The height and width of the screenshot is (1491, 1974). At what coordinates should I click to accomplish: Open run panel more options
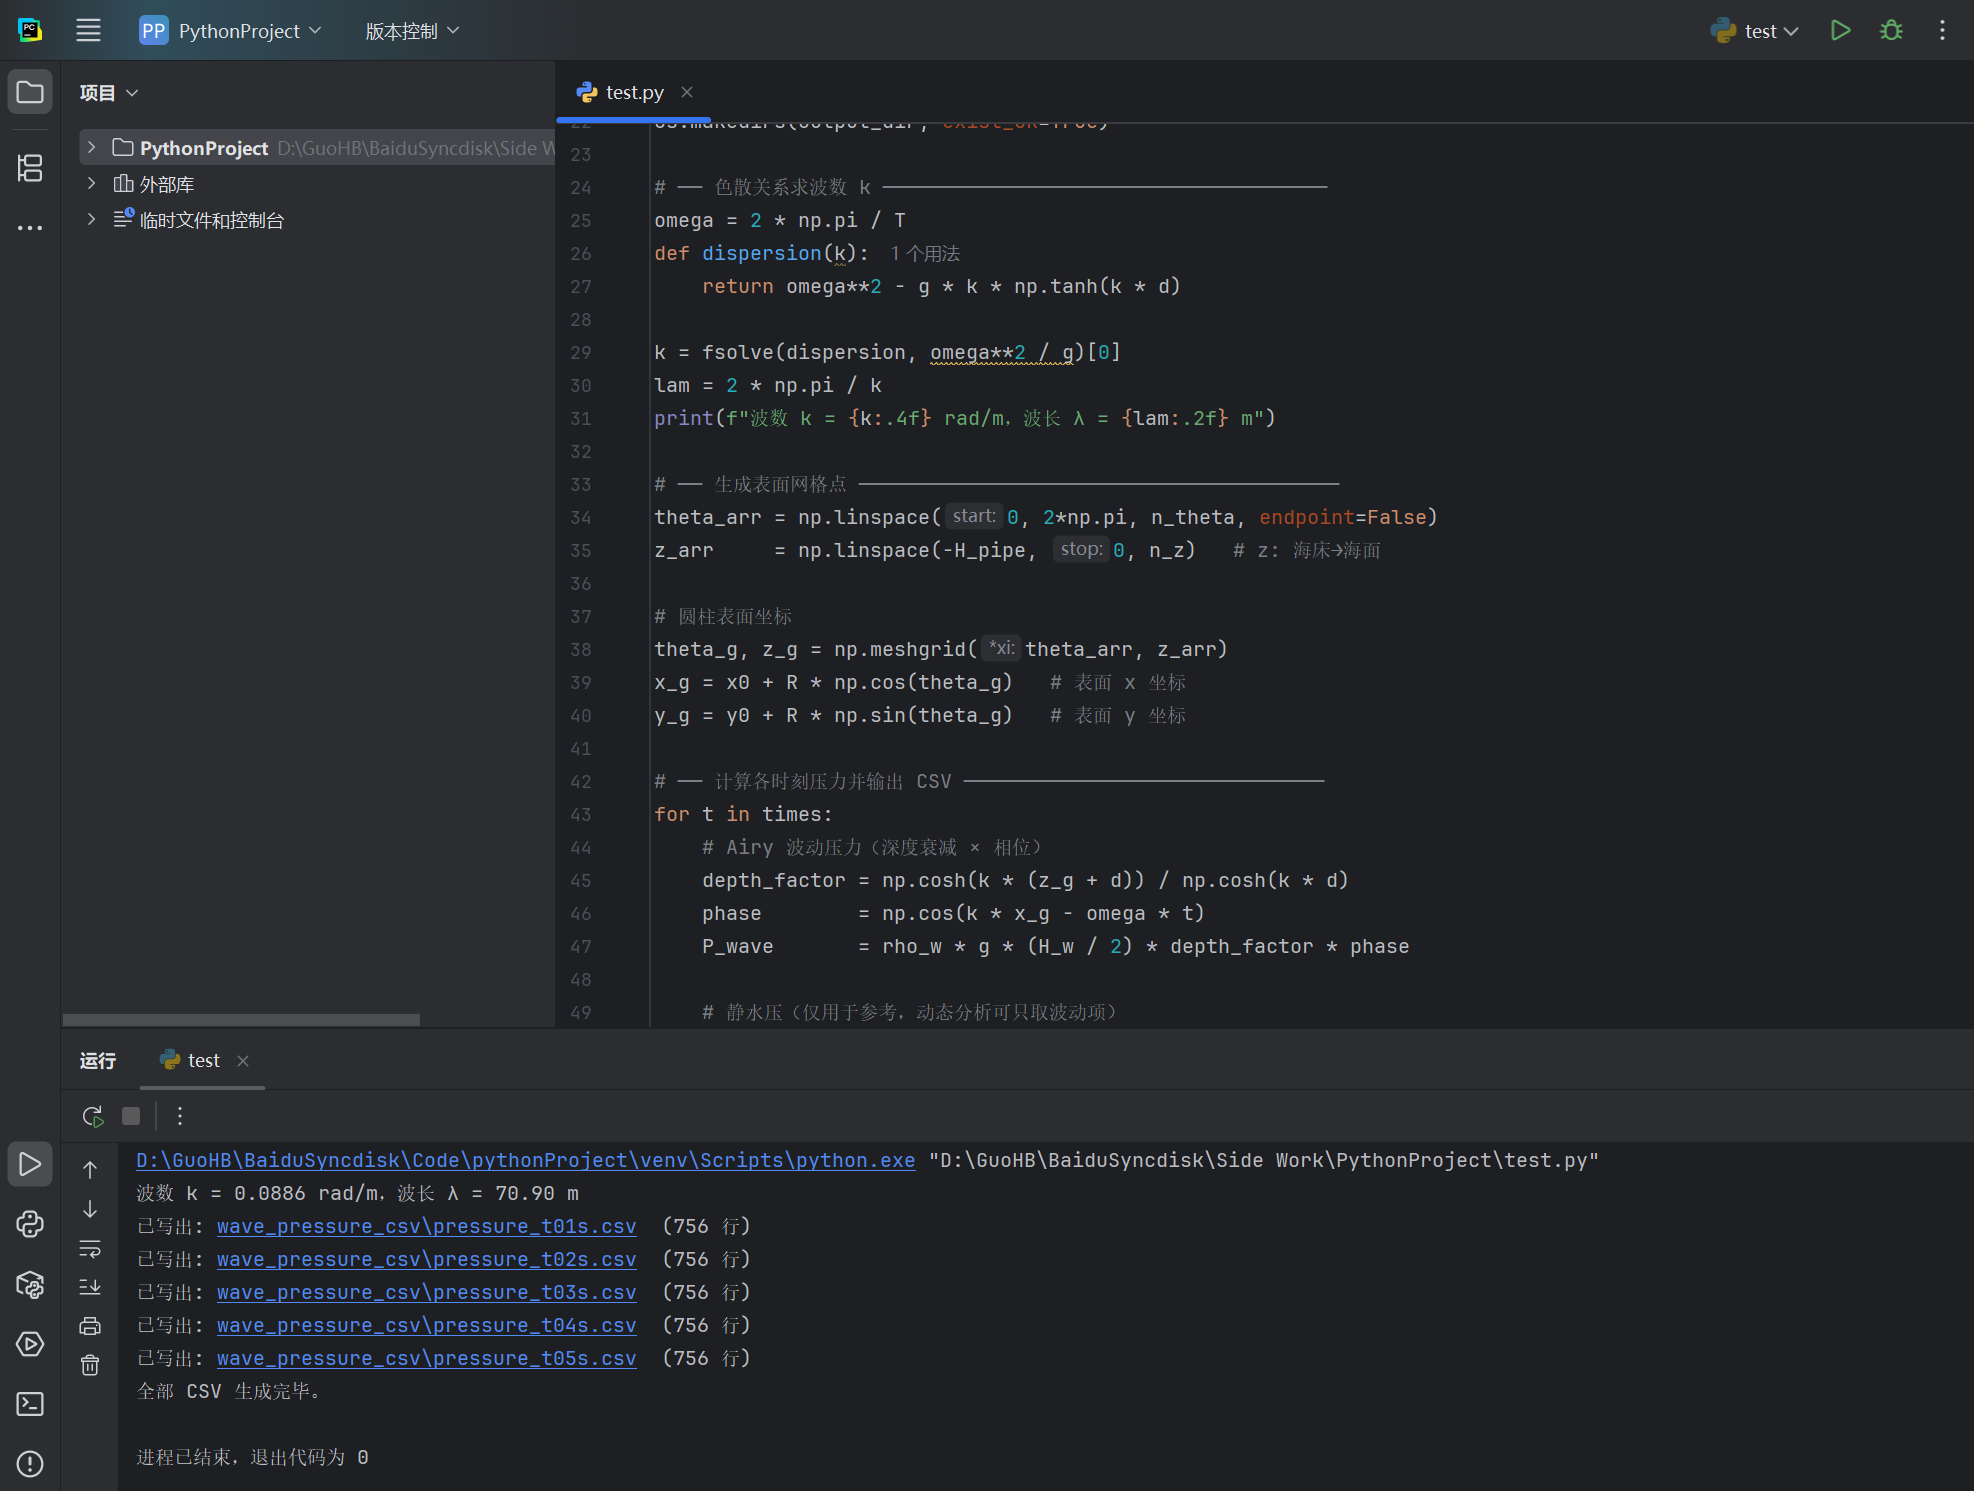click(180, 1116)
